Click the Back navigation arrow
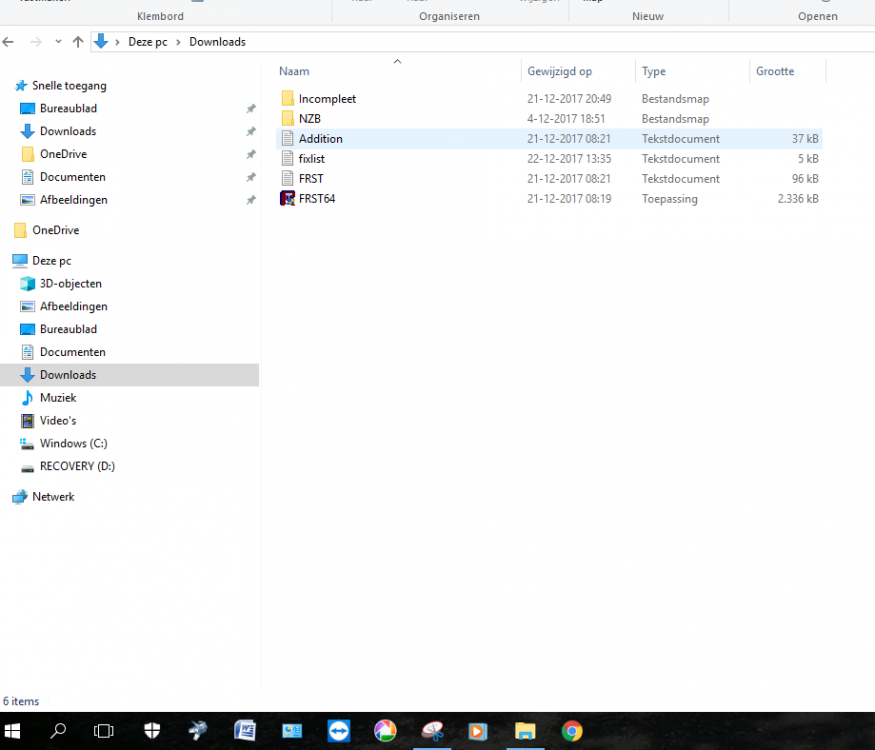The image size is (875, 750). 9,42
